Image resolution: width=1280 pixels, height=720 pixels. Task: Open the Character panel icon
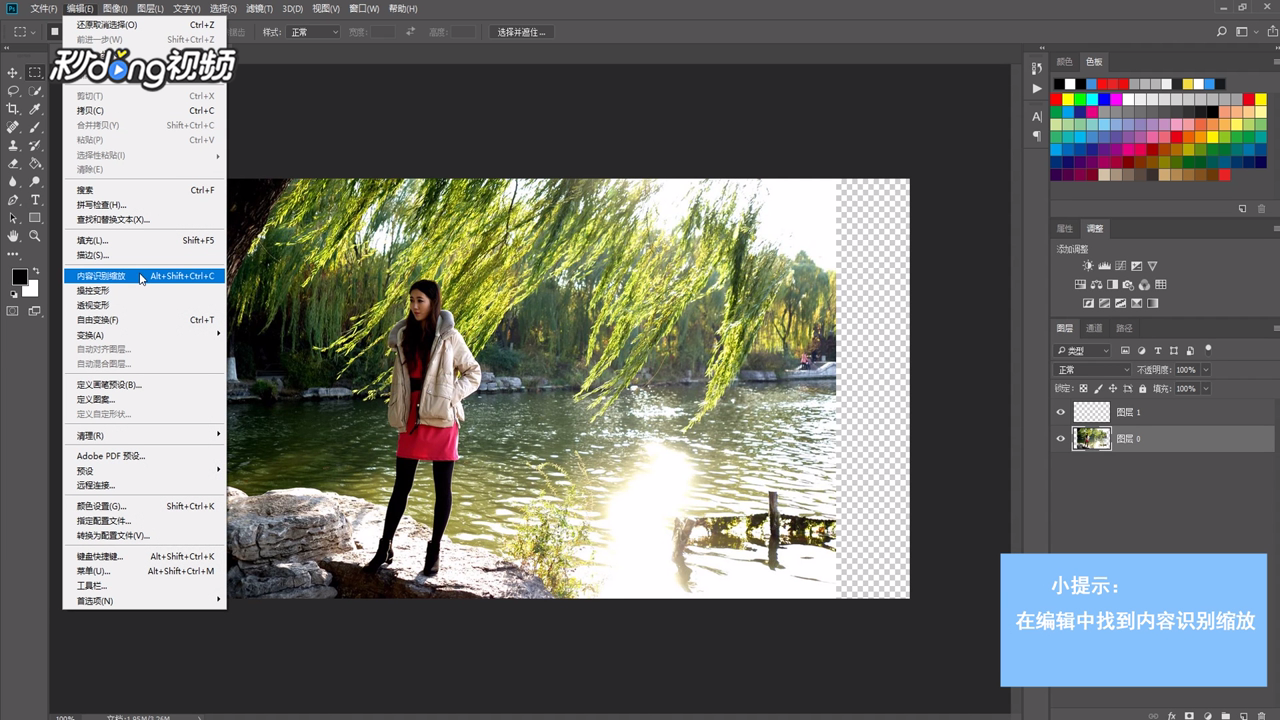(1037, 117)
